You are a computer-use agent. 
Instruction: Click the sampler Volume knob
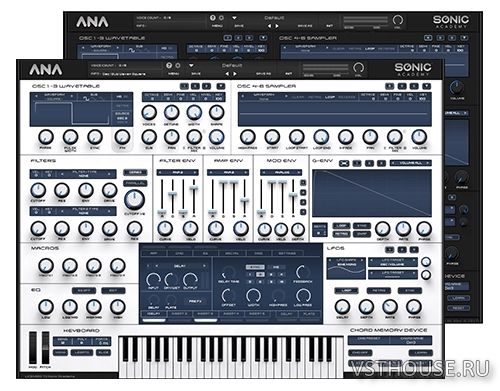point(419,137)
